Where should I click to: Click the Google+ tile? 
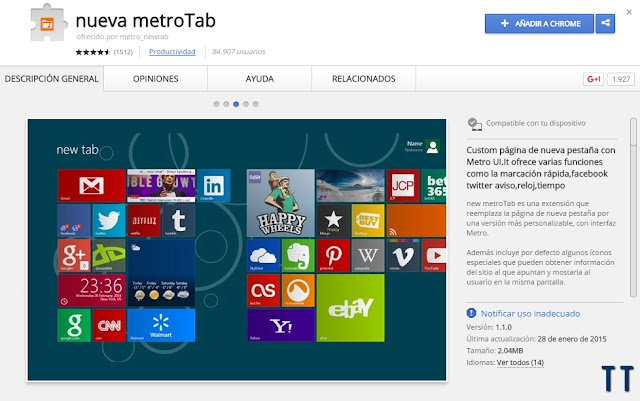coord(74,256)
